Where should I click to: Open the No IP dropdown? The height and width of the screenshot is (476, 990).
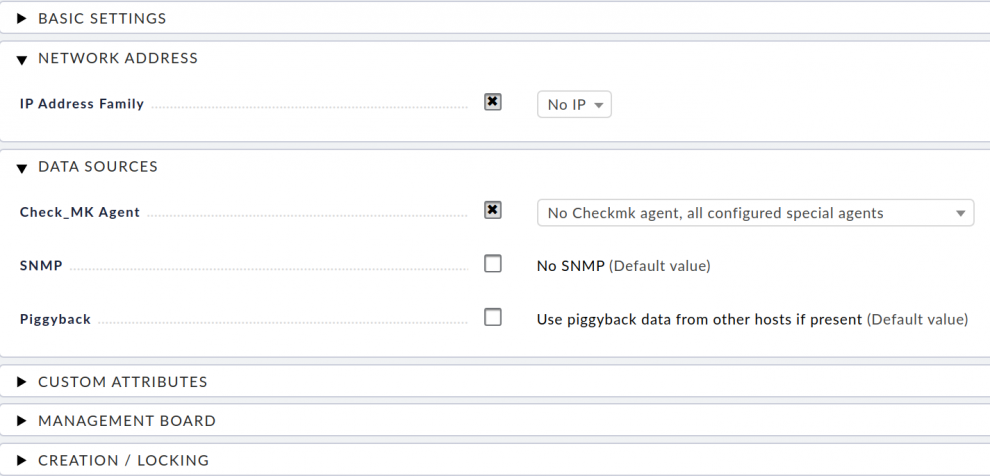pyautogui.click(x=574, y=105)
